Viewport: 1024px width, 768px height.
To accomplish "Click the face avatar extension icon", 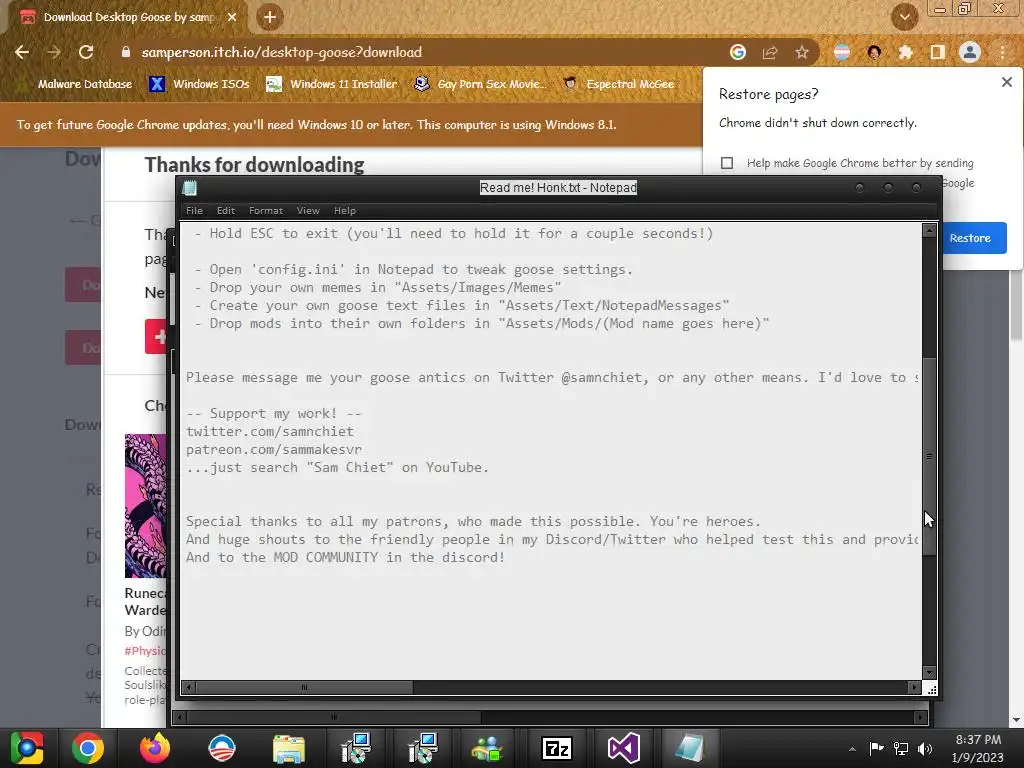I will pyautogui.click(x=874, y=52).
